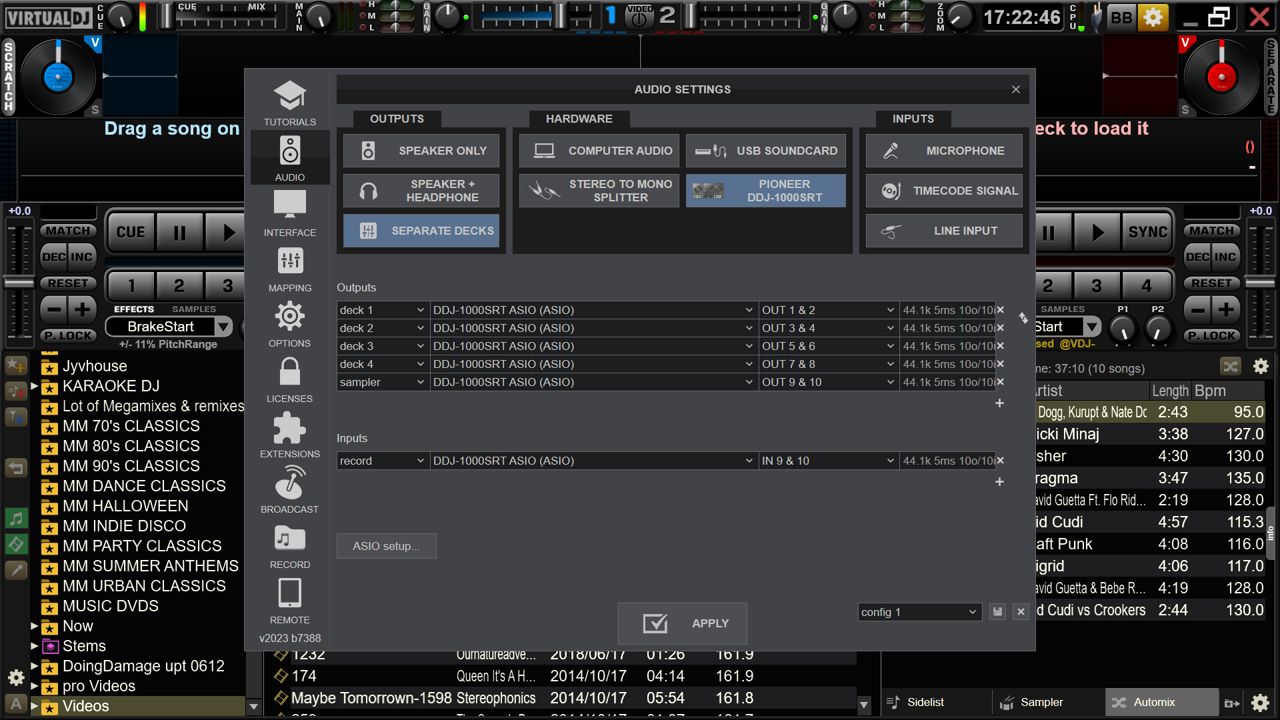Click the left deck MATCH button
Viewport: 1280px width, 720px height.
point(68,231)
